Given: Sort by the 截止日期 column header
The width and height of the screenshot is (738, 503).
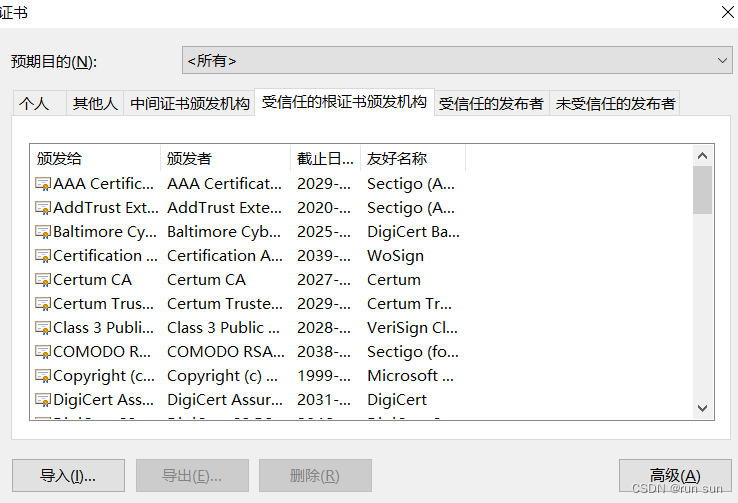Looking at the screenshot, I should click(326, 159).
